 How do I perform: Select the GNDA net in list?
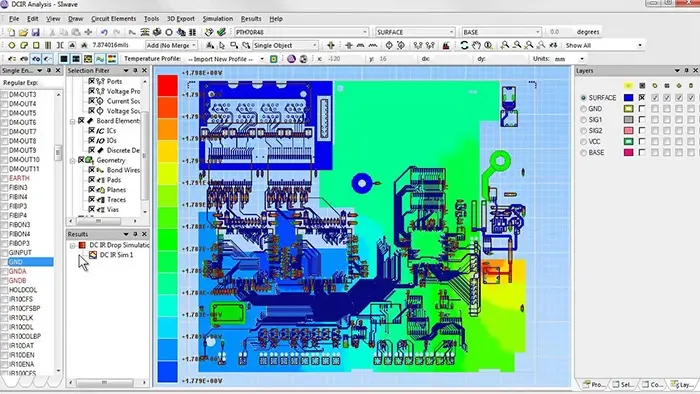point(17,271)
